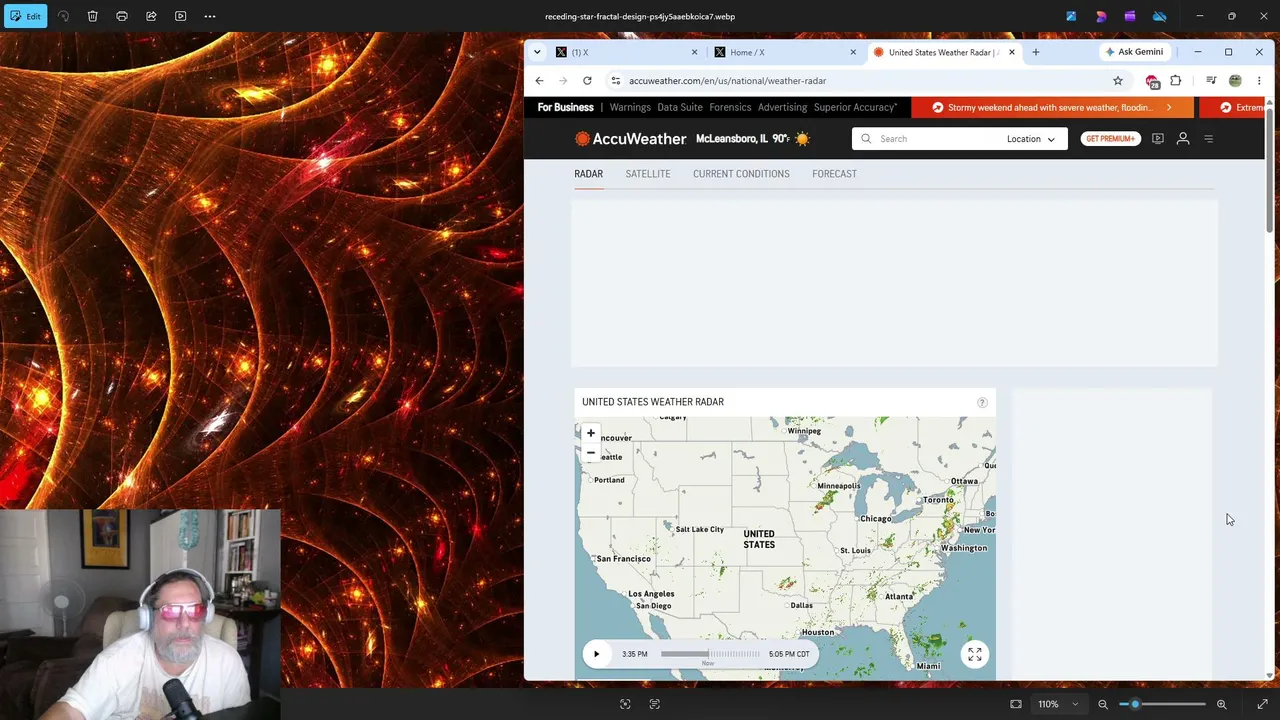This screenshot has height=720, width=1280.
Task: Delete the image with the trash icon
Action: 92,16
